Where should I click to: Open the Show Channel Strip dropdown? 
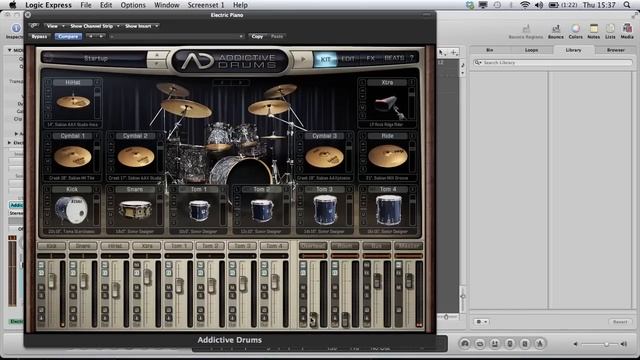pyautogui.click(x=94, y=26)
